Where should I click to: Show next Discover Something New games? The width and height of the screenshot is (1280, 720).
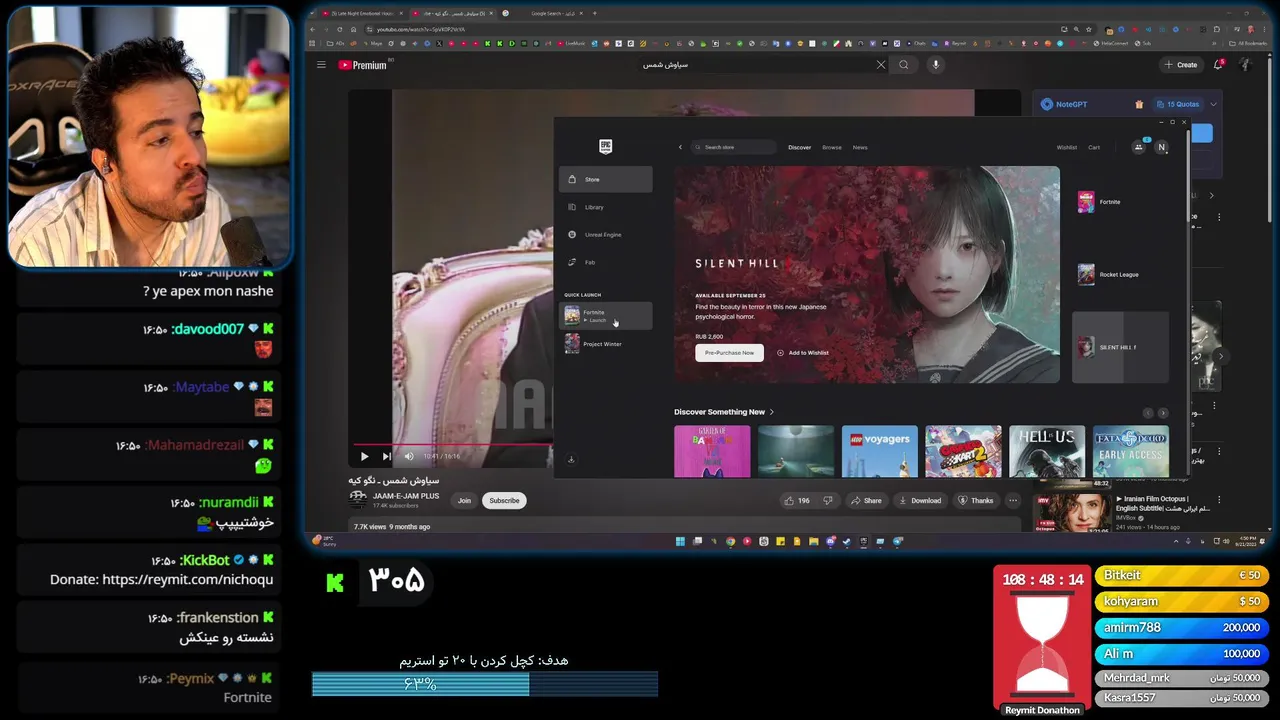(x=1162, y=413)
